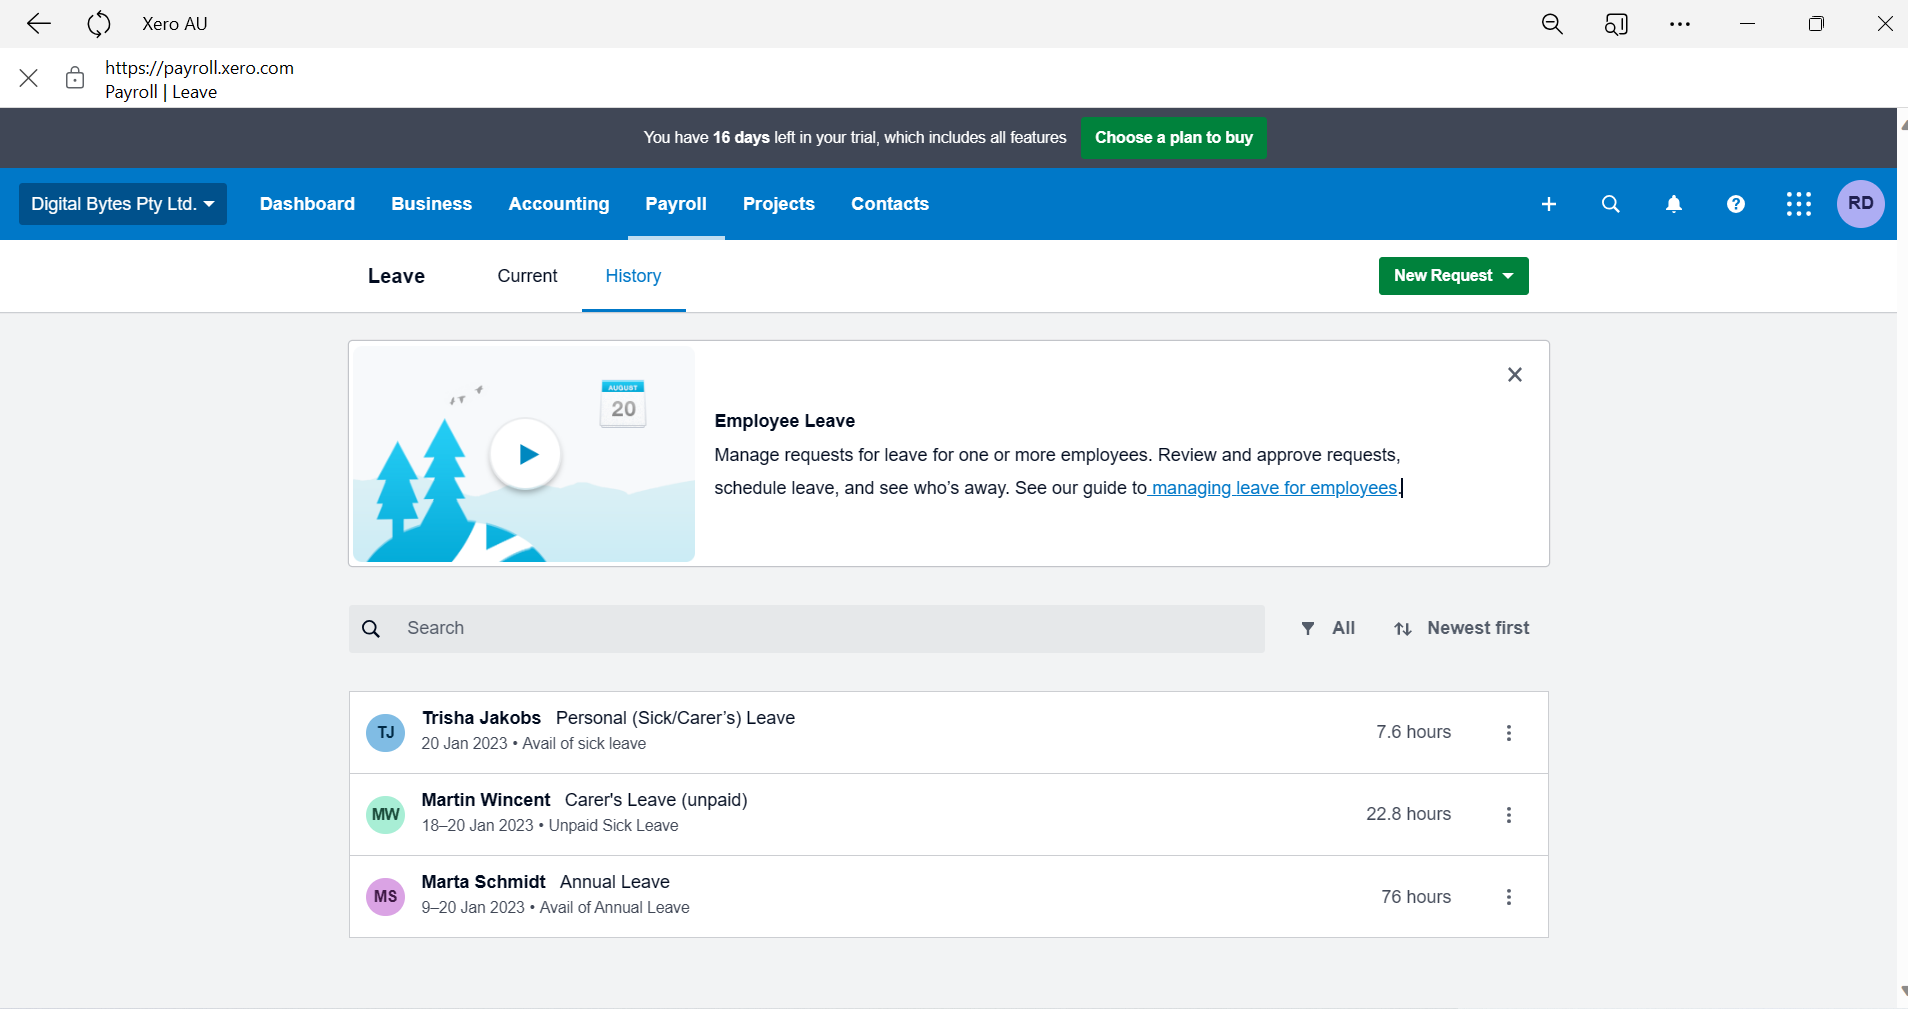Open the Business menu
Viewport: 1908px width, 1009px height.
[x=432, y=204]
